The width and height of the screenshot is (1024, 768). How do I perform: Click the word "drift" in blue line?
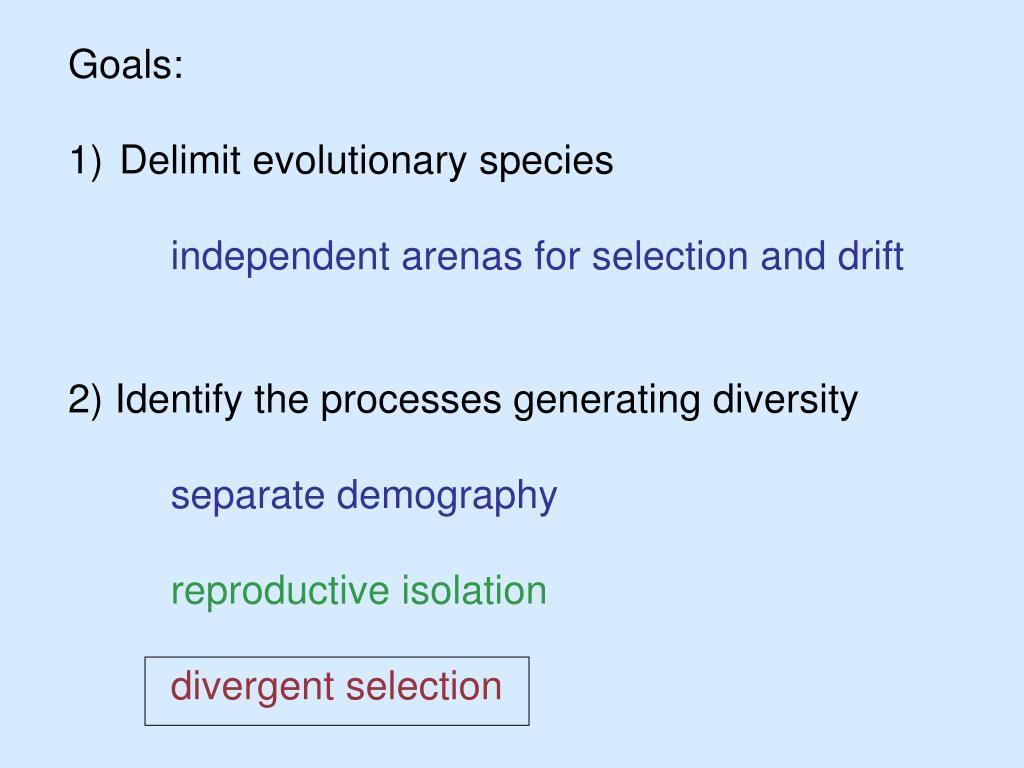(871, 256)
